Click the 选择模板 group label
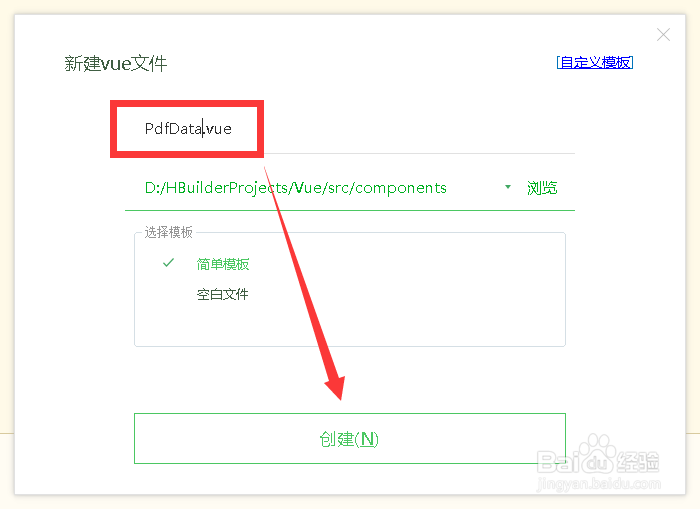 [168, 232]
